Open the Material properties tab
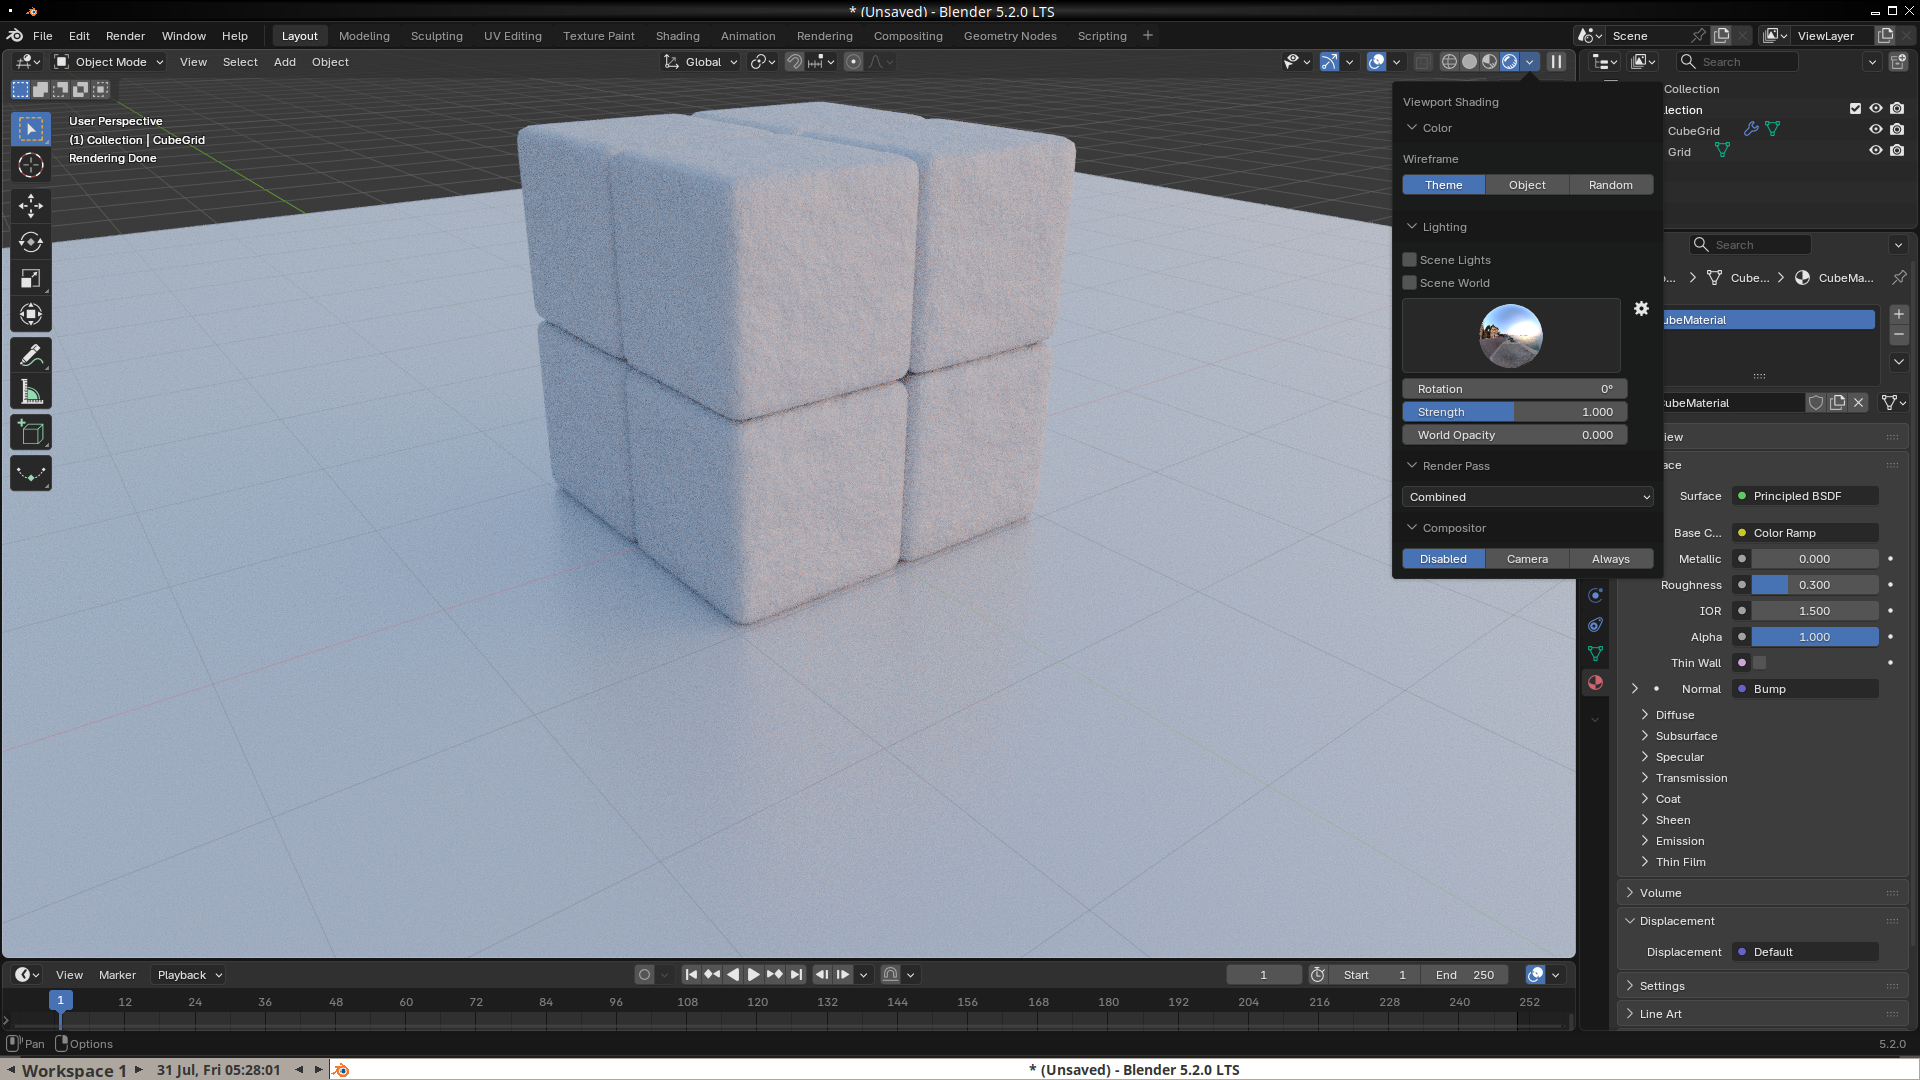 [x=1595, y=683]
